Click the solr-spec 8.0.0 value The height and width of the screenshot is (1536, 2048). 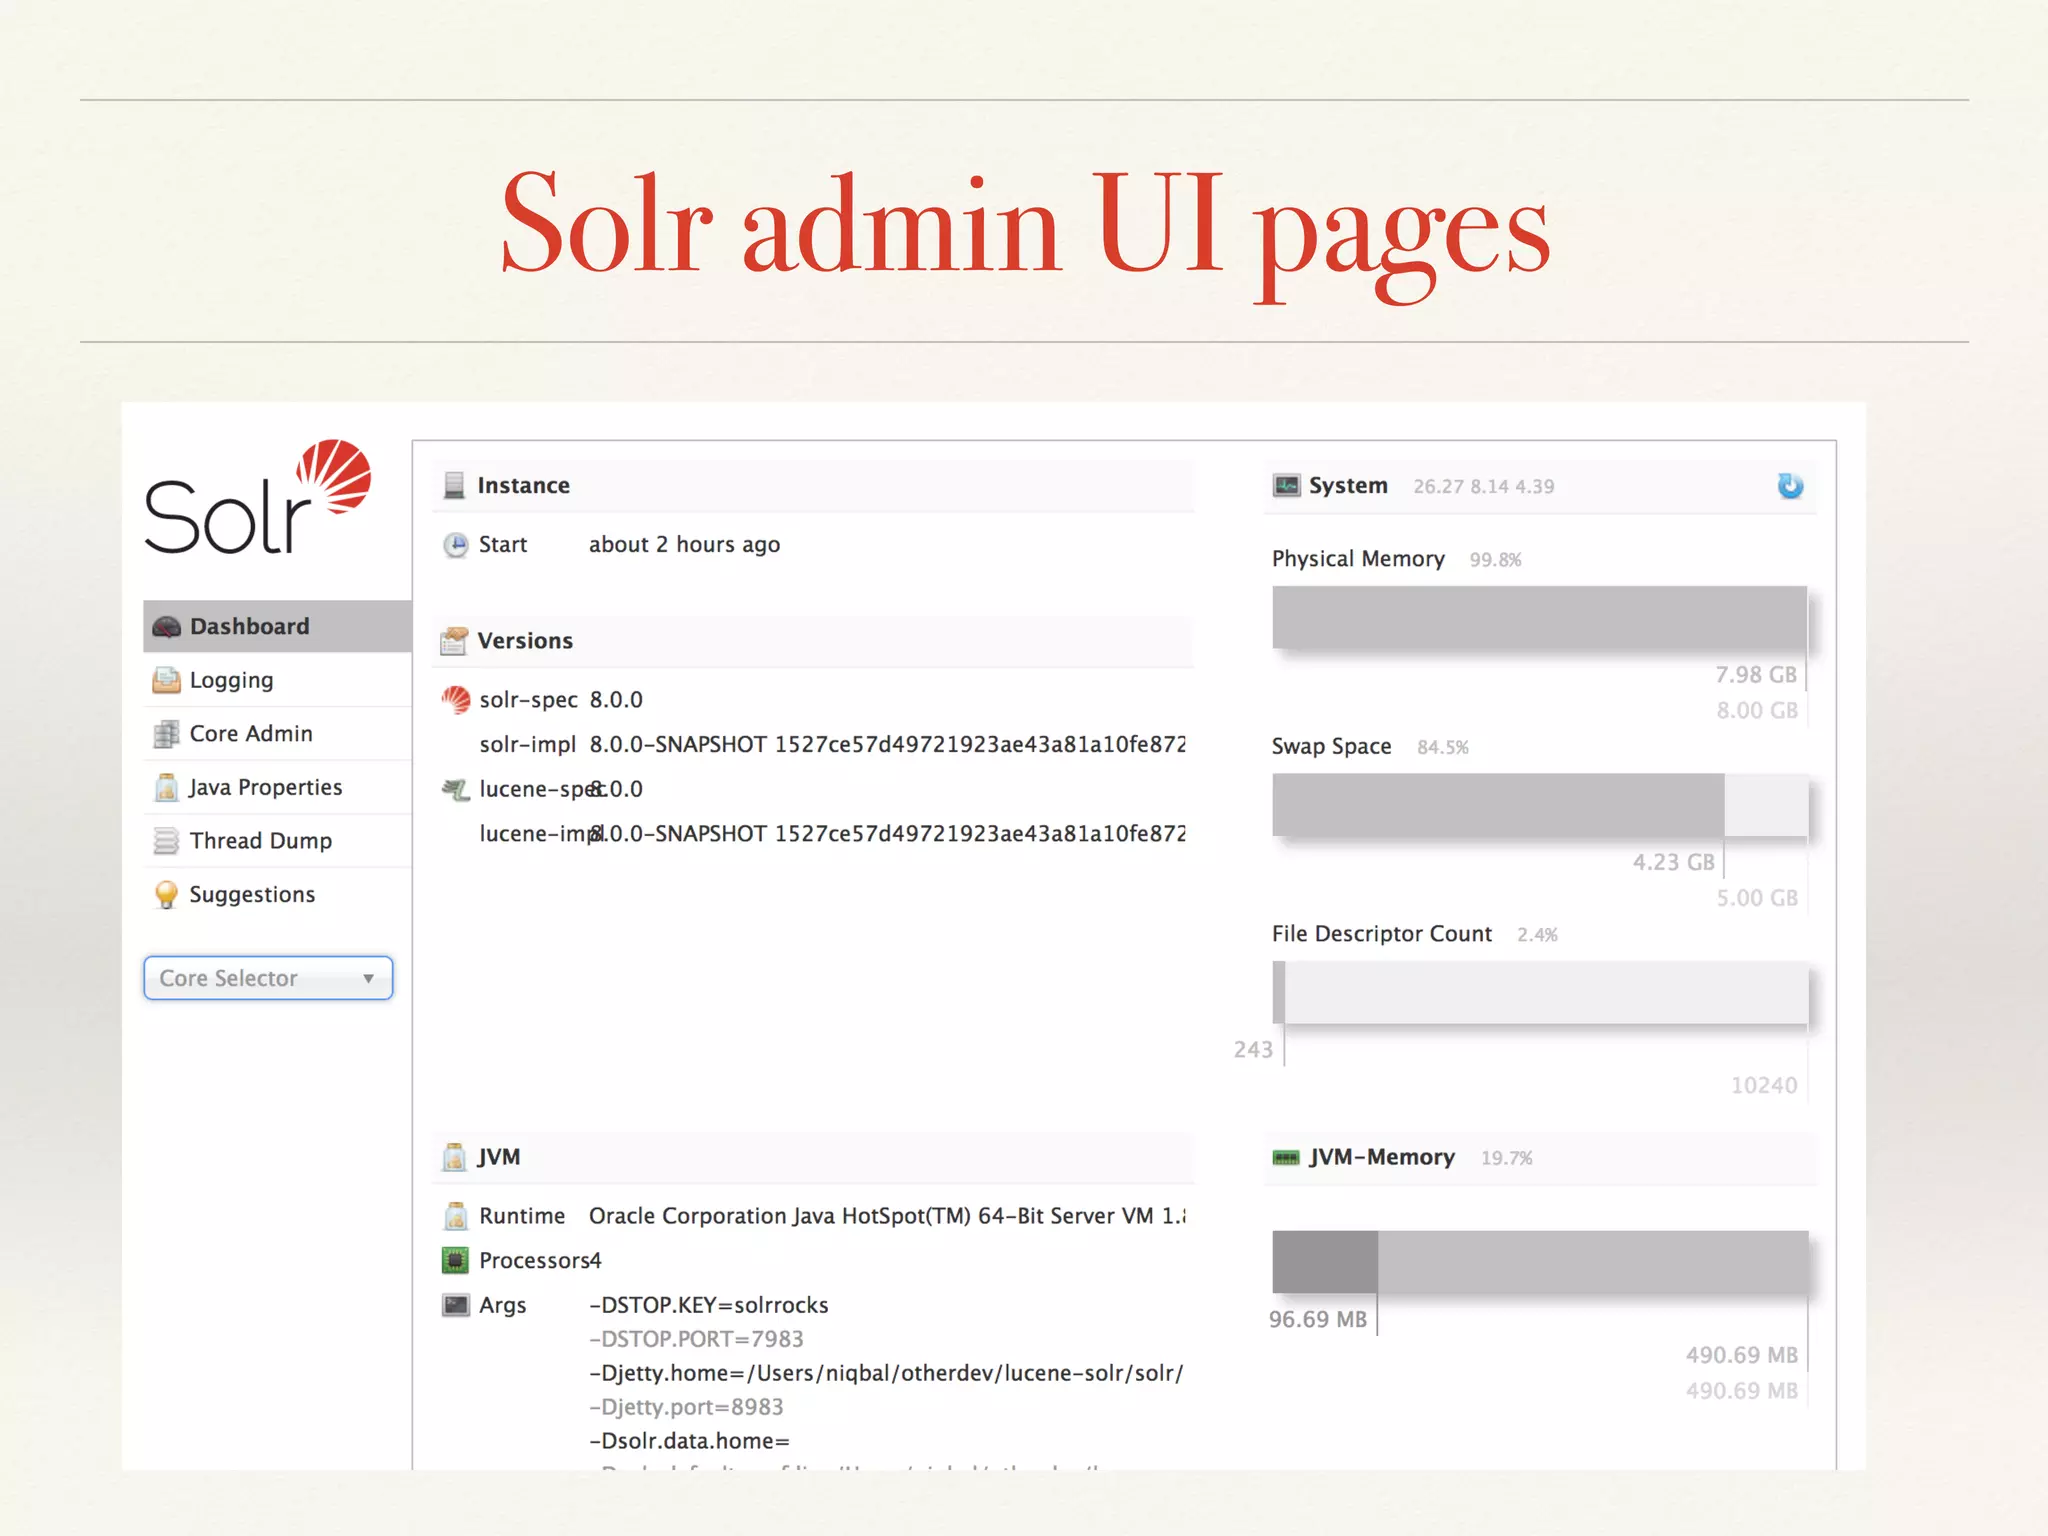616,700
